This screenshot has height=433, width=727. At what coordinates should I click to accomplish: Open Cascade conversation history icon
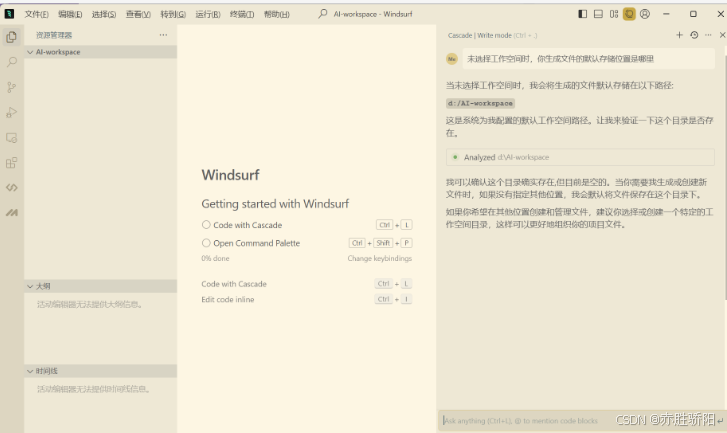tap(694, 35)
